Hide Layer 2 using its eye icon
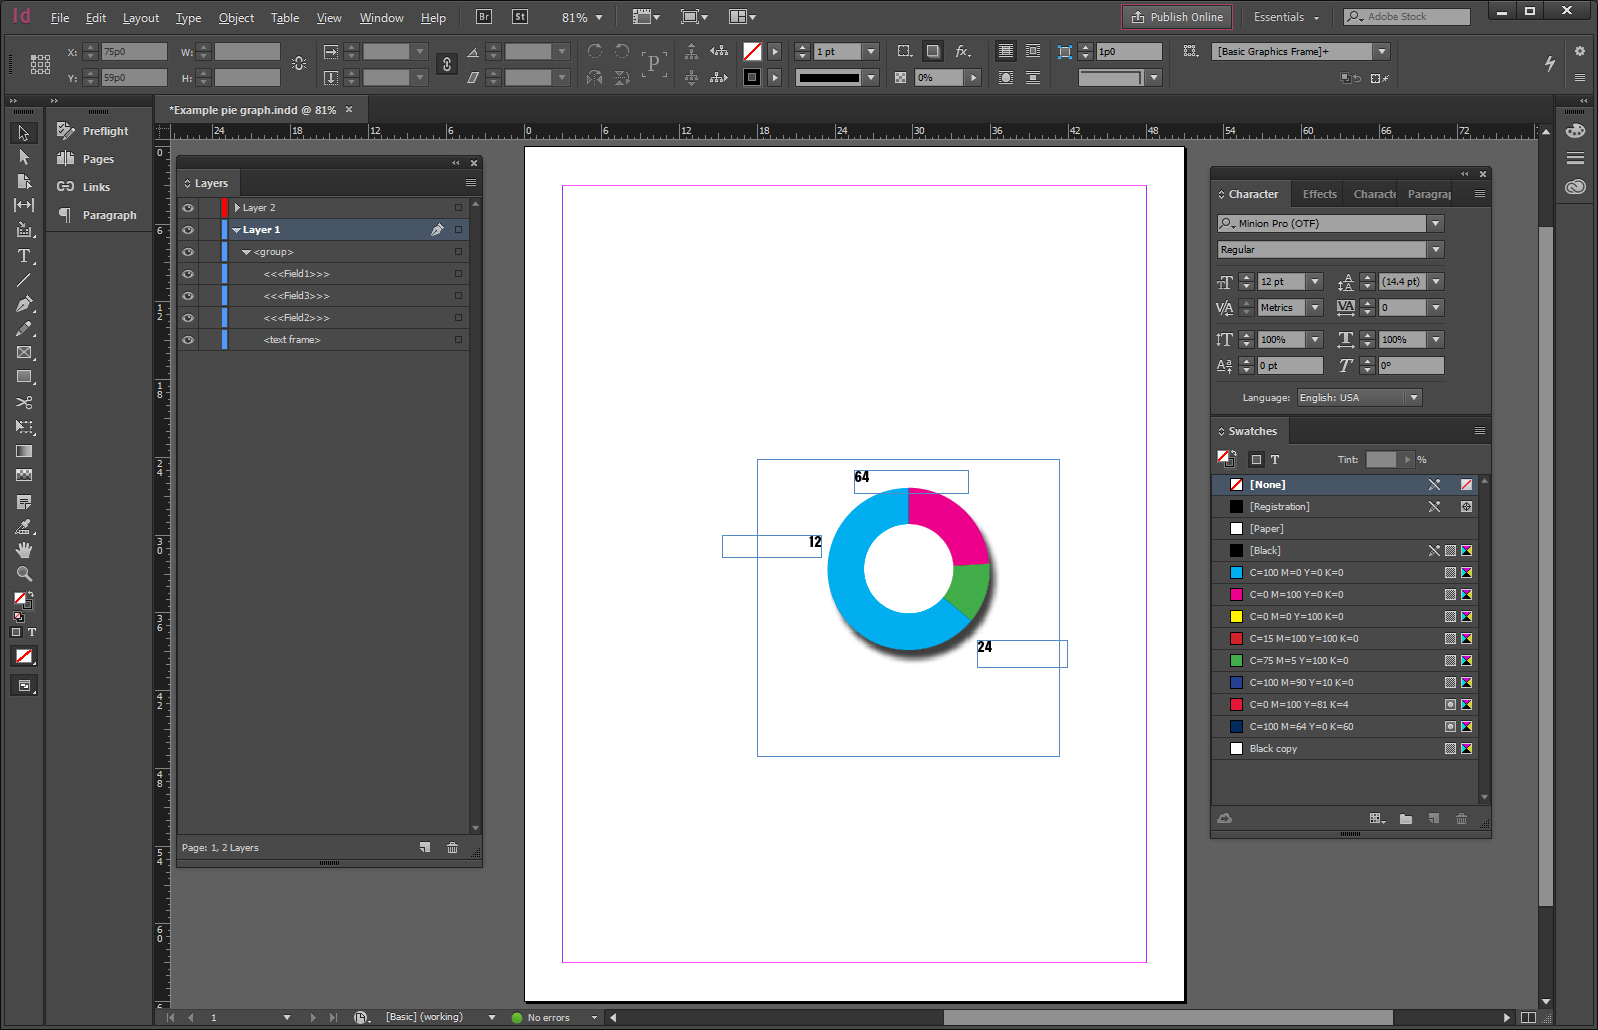 click(188, 208)
